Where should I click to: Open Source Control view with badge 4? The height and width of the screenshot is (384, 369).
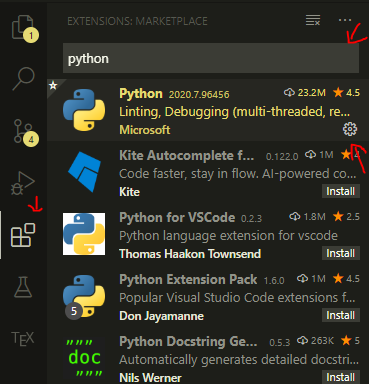25,132
